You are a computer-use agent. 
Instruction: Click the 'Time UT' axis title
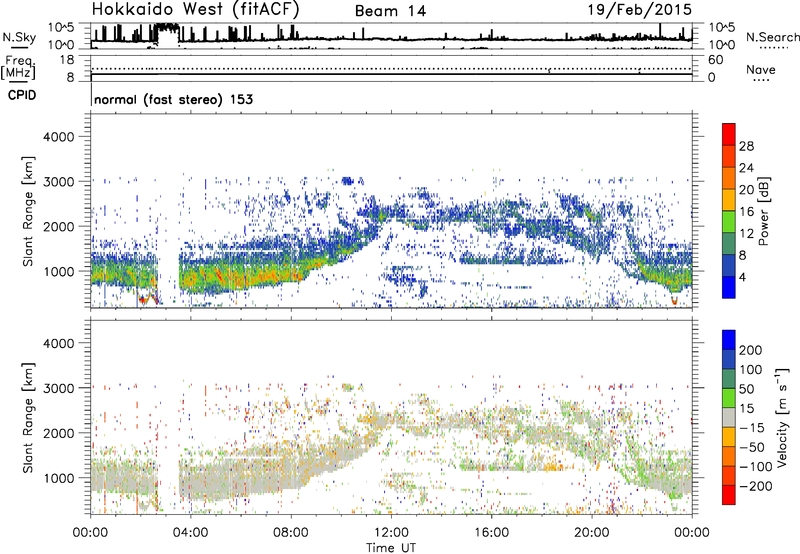(x=391, y=547)
